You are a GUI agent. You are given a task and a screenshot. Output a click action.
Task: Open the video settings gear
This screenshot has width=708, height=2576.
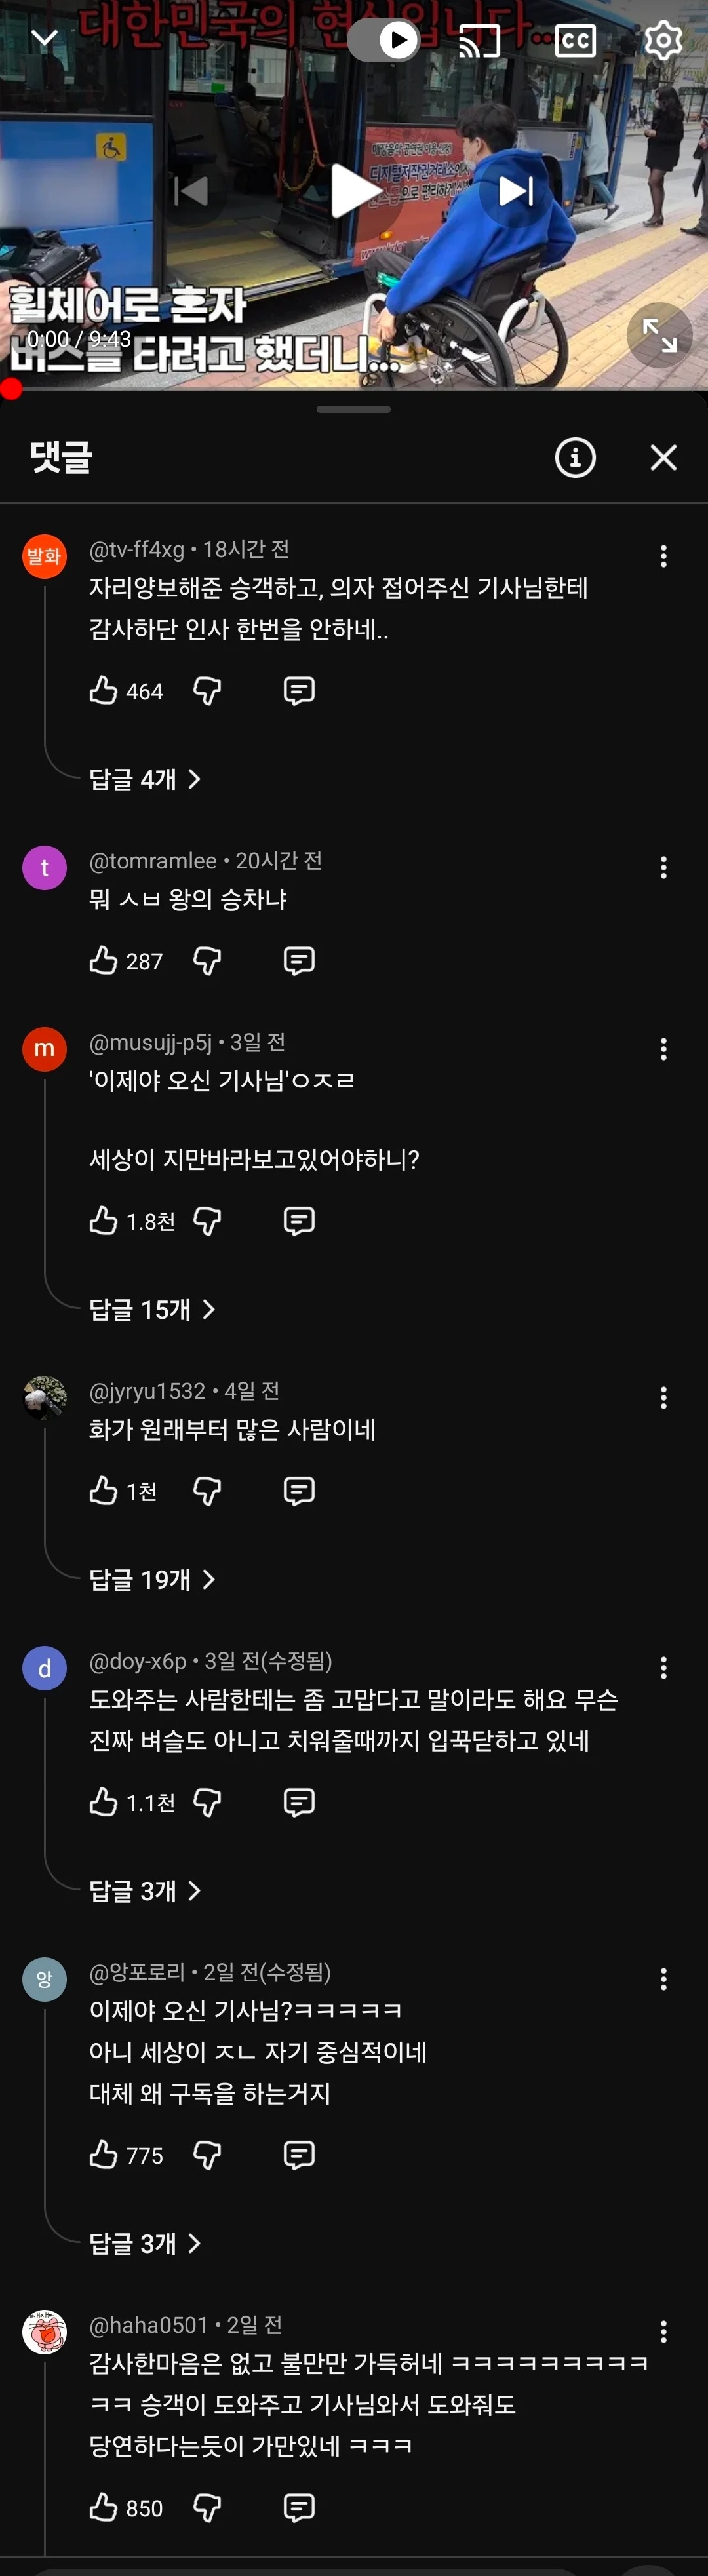pos(663,41)
